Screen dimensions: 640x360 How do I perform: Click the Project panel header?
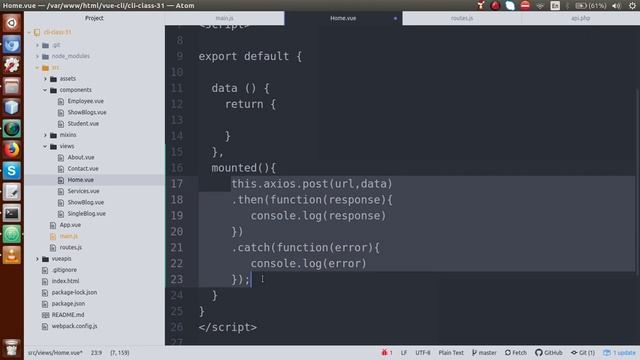[x=94, y=18]
